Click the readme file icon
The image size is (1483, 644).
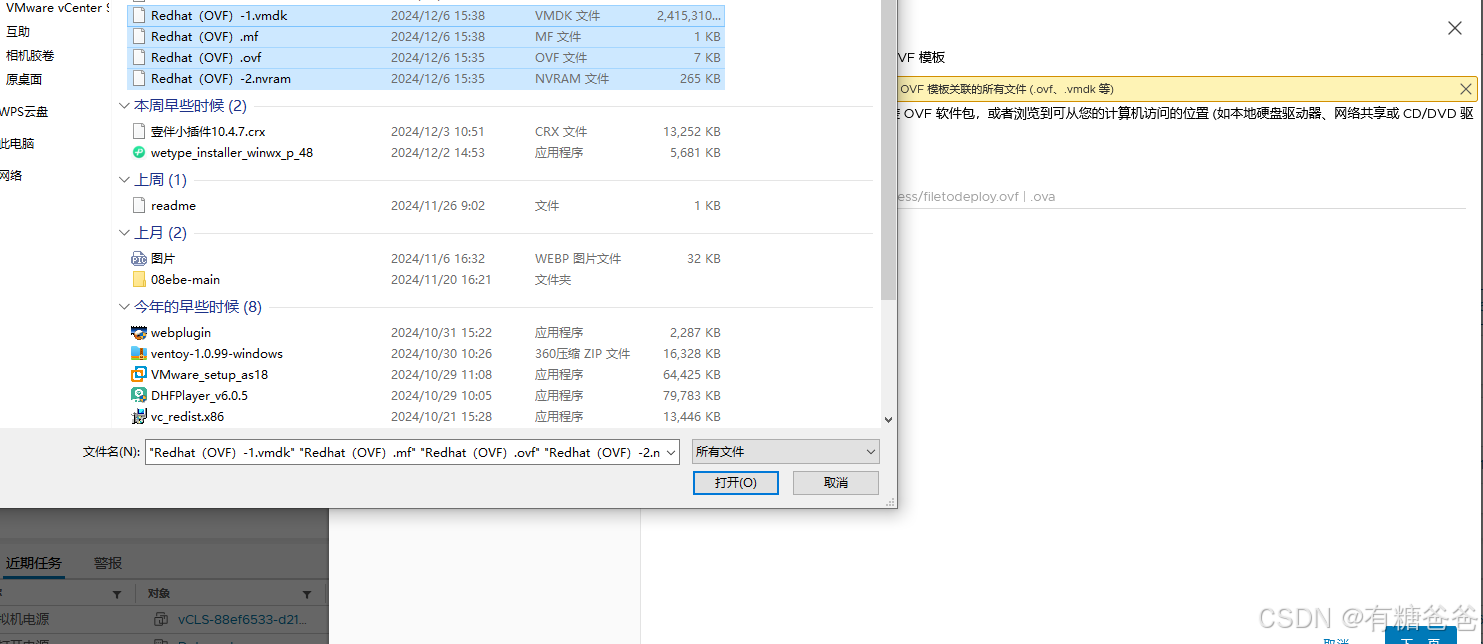tap(139, 206)
